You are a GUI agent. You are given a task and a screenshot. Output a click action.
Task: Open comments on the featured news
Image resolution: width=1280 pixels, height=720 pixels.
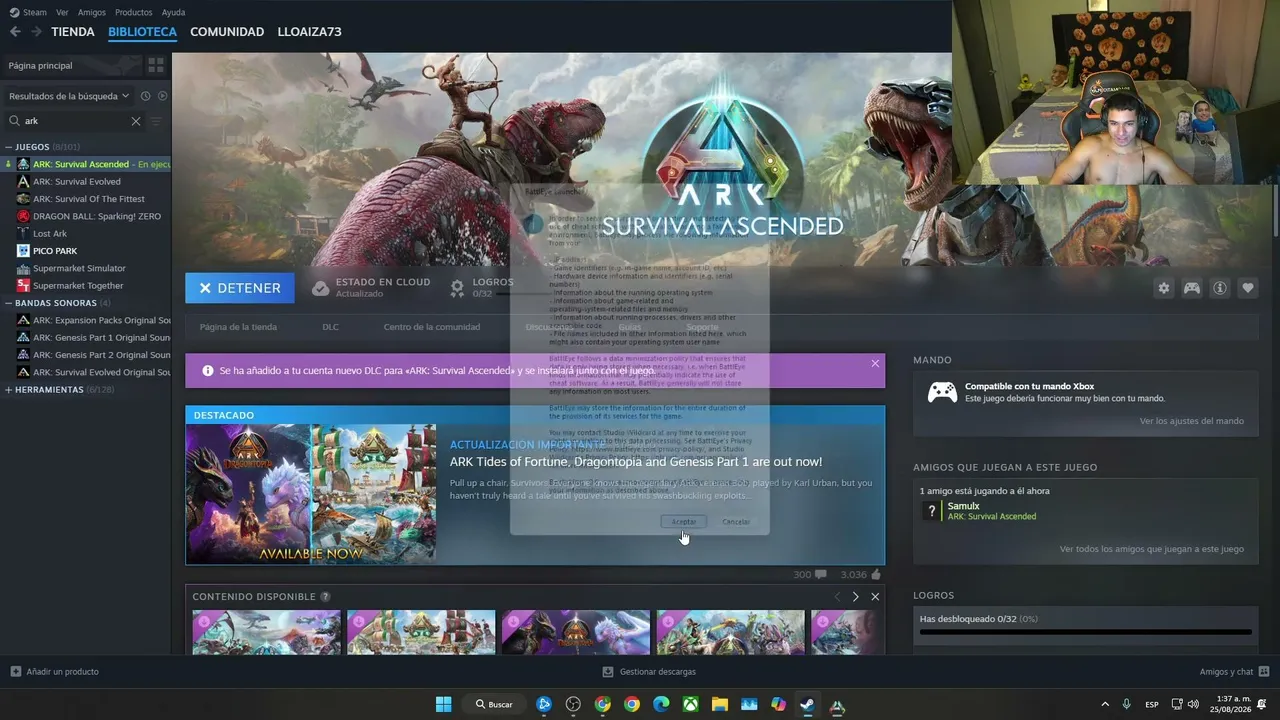(810, 575)
